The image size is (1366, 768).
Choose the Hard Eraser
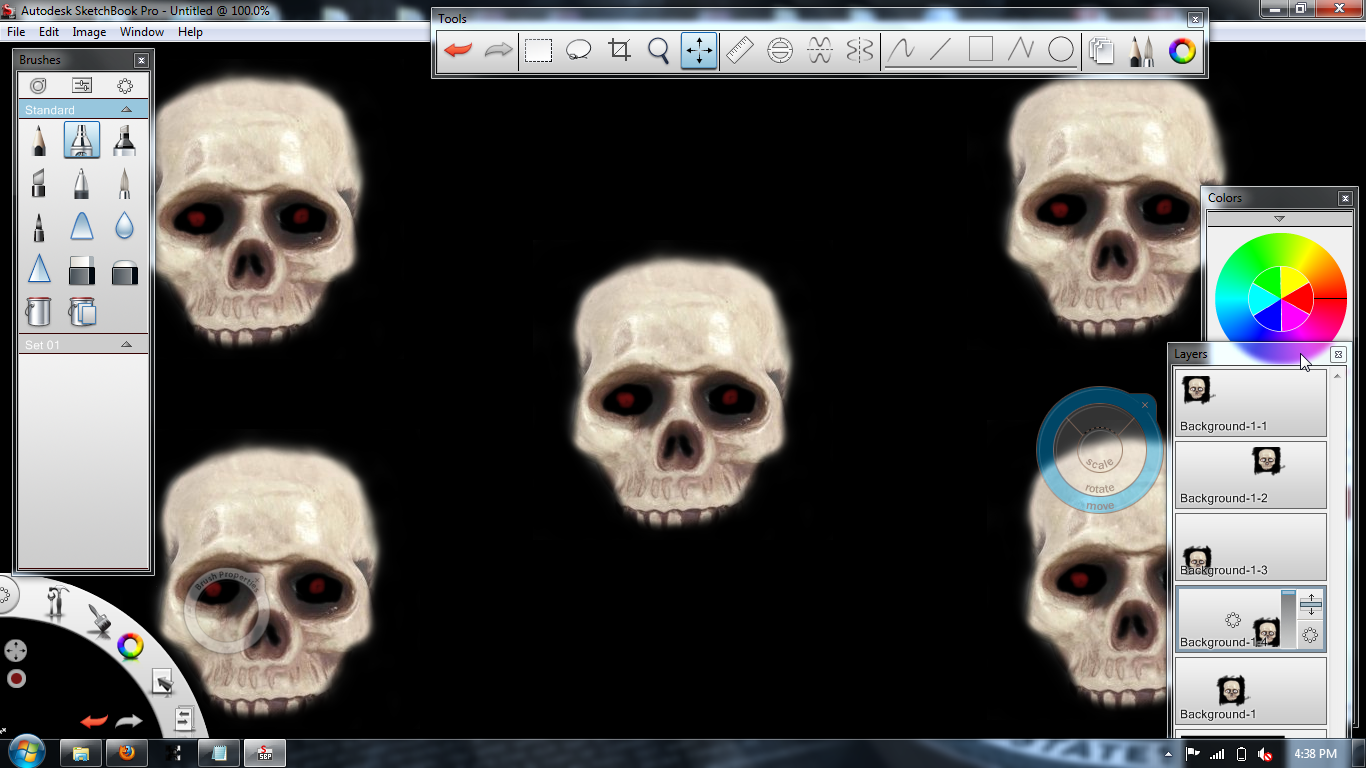pos(82,270)
